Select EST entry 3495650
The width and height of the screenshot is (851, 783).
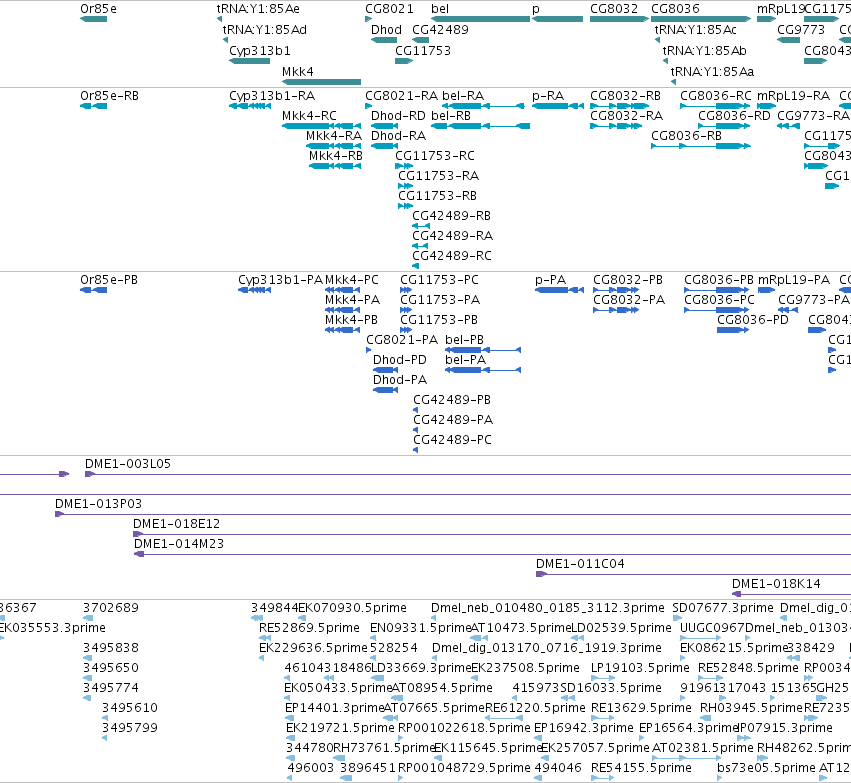111,668
